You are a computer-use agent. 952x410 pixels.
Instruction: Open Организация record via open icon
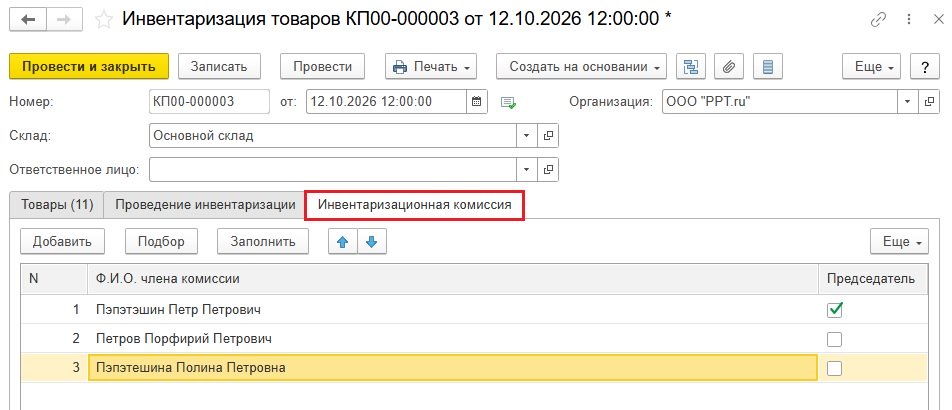[x=928, y=101]
